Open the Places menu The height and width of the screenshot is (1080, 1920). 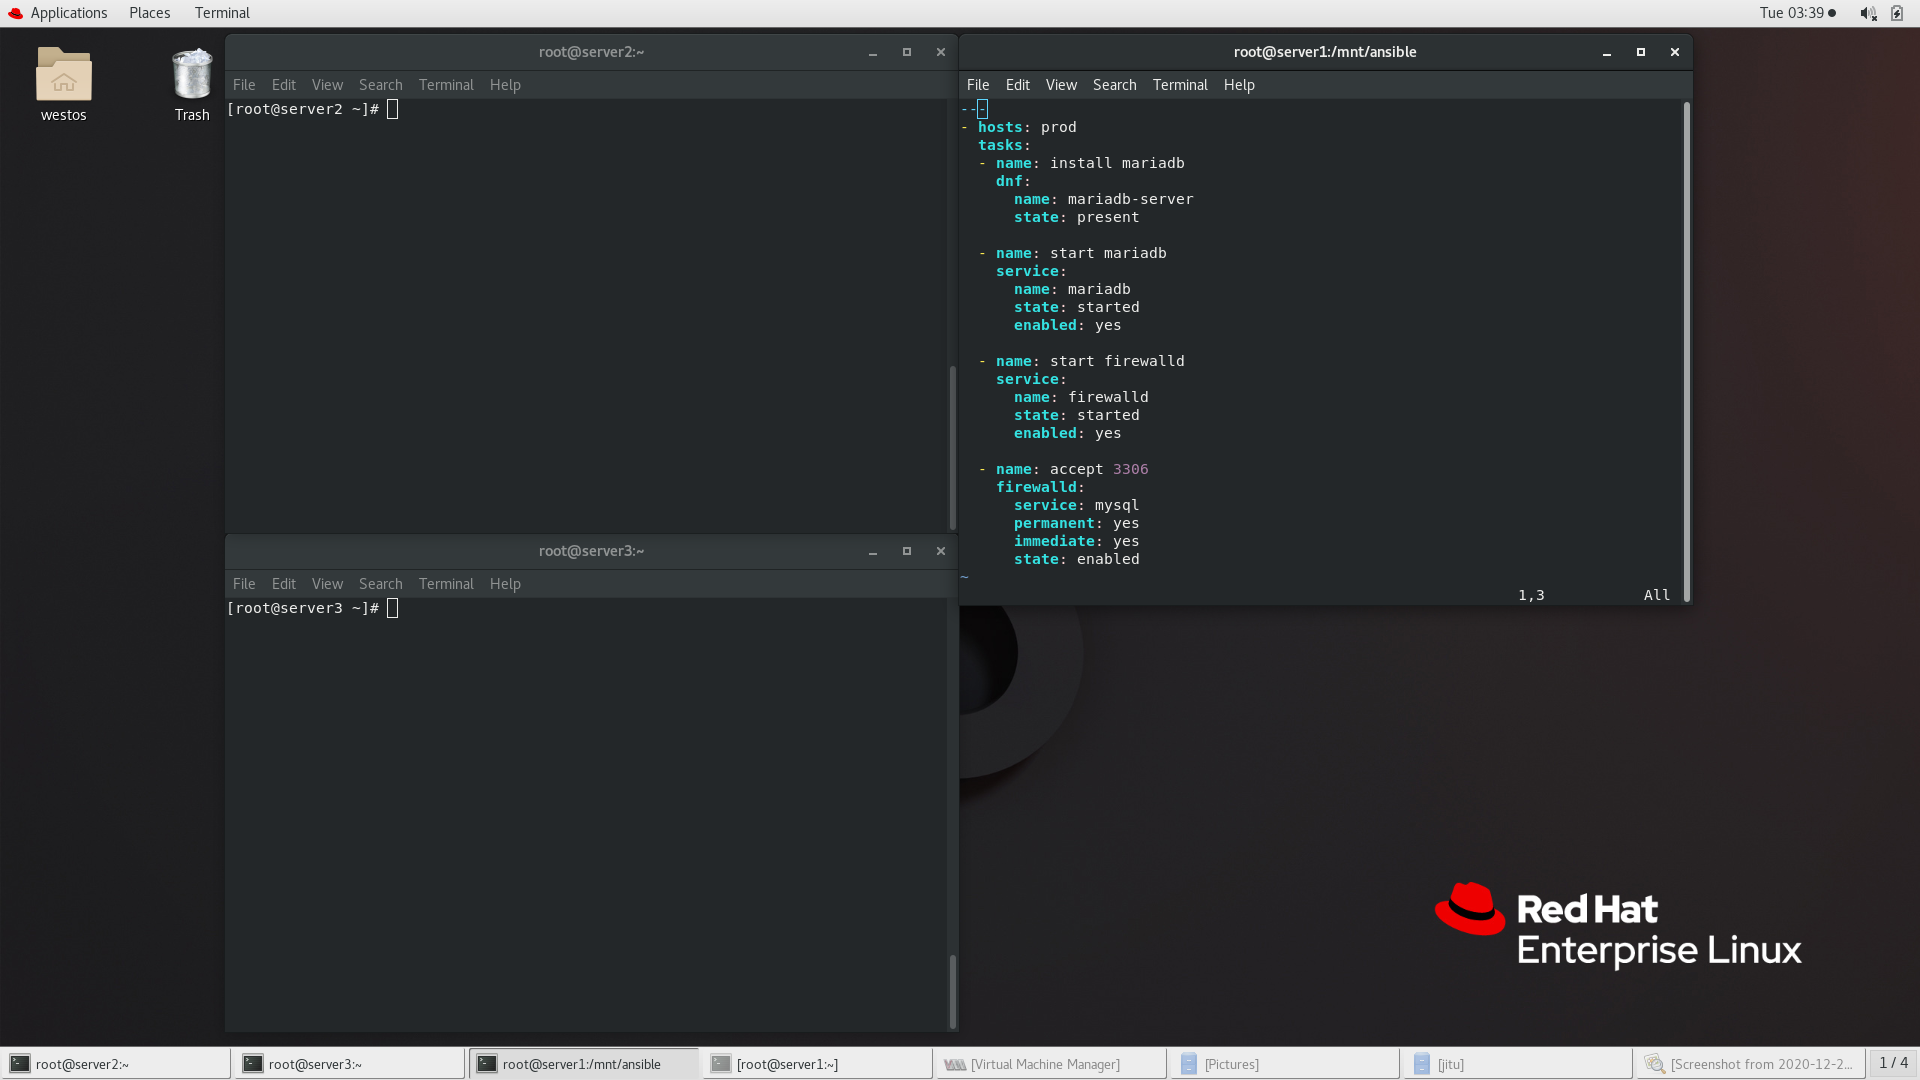click(x=149, y=13)
